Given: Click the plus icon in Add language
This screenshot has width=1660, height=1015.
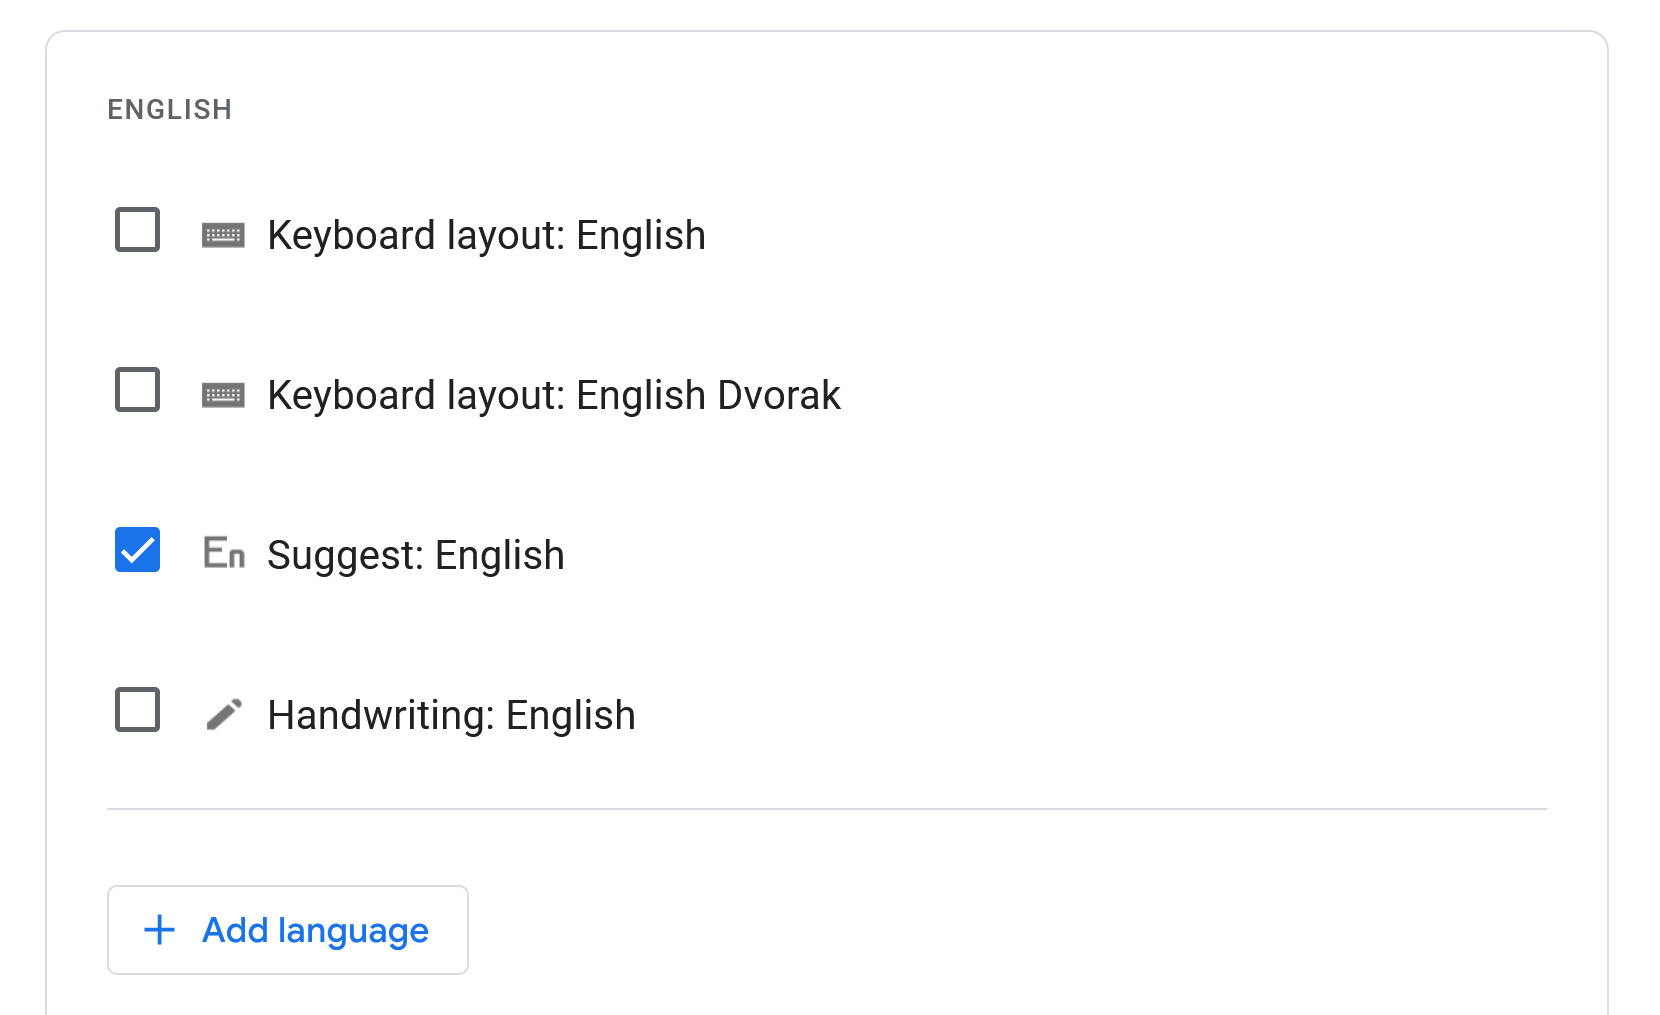Looking at the screenshot, I should click(160, 930).
